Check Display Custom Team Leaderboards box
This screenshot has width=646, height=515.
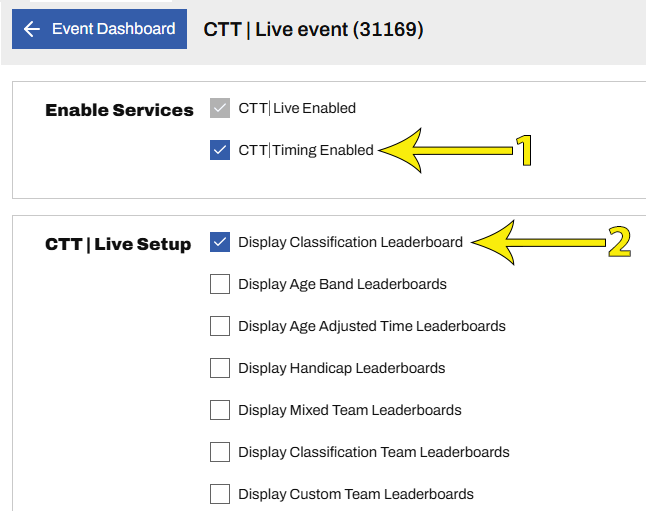click(220, 494)
